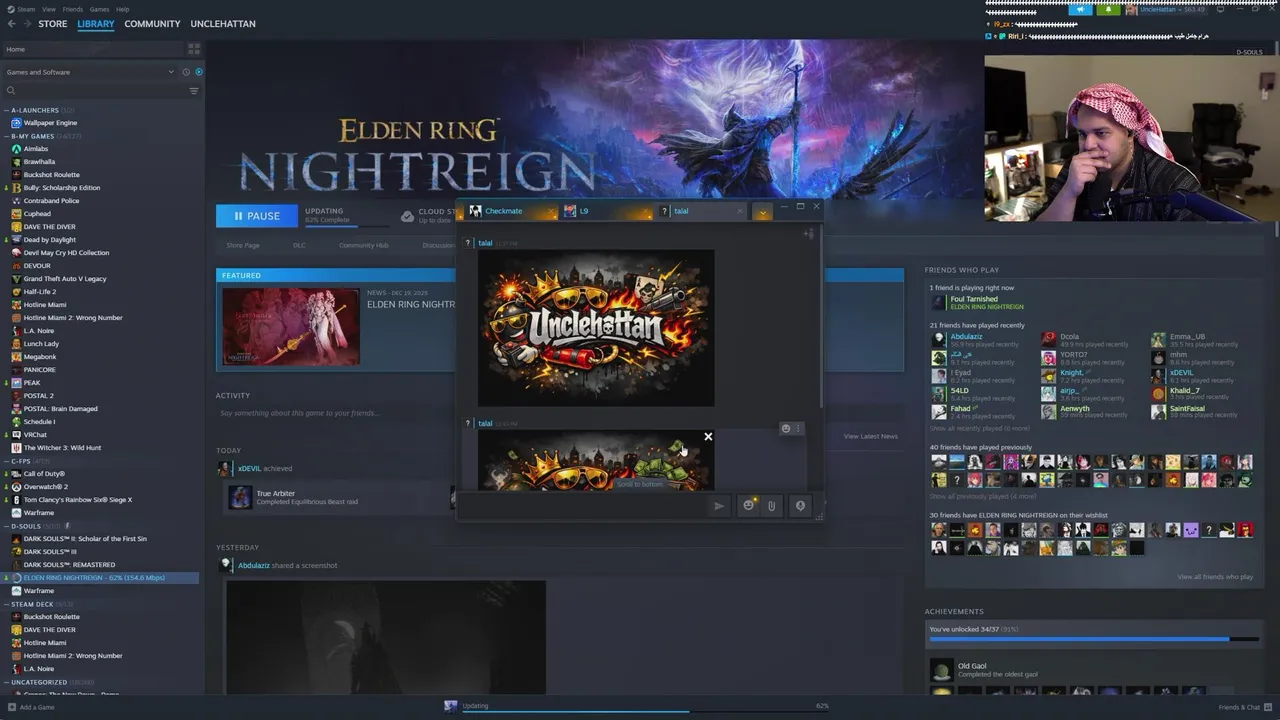This screenshot has width=1280, height=720.
Task: Open the chat tabs overflow dropdown
Action: pos(763,212)
